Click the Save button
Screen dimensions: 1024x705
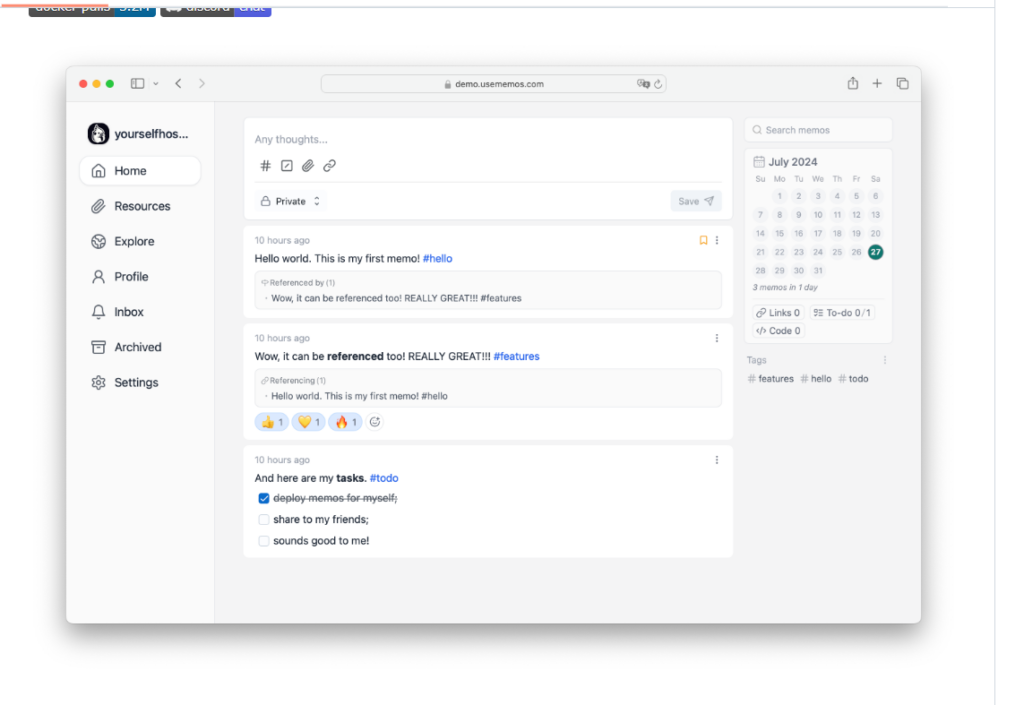[696, 201]
